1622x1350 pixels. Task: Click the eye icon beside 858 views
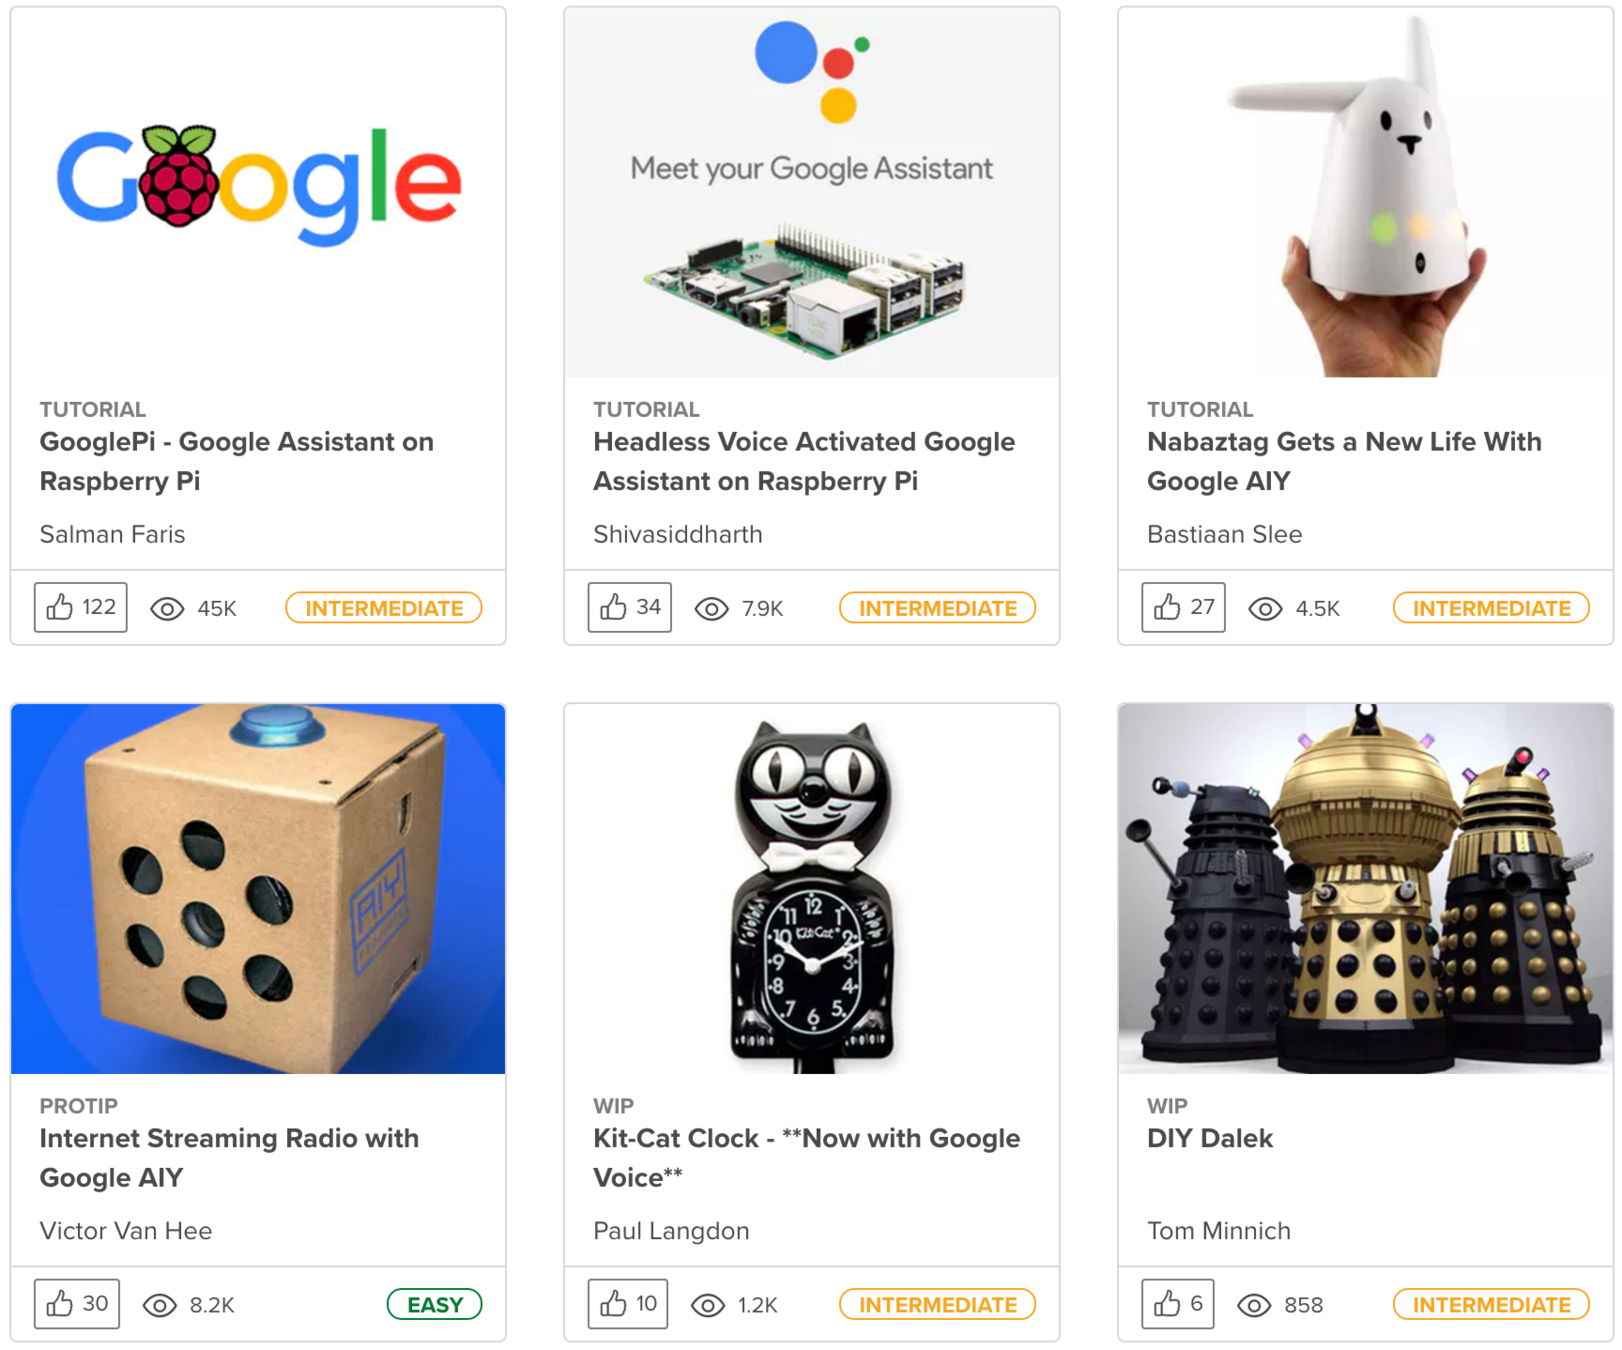coord(1254,1305)
